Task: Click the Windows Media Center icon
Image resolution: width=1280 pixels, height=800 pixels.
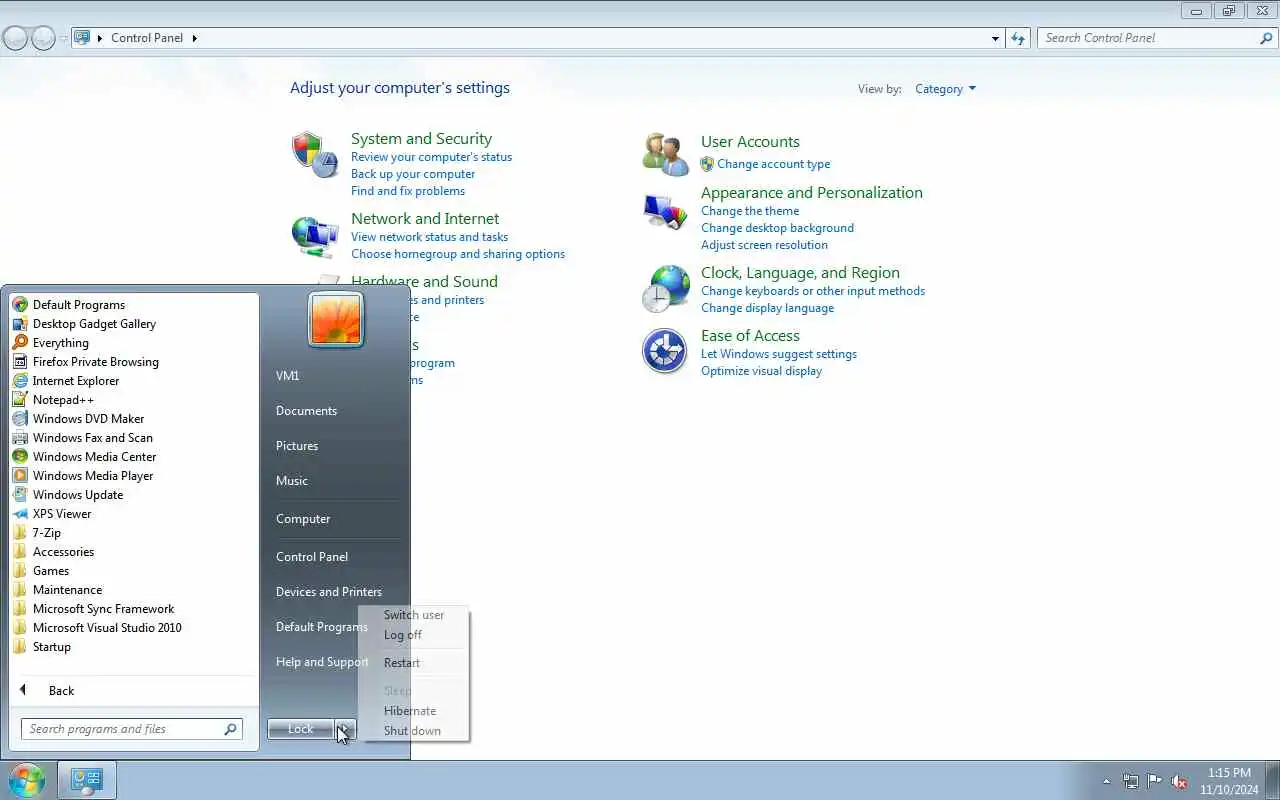Action: click(x=20, y=457)
